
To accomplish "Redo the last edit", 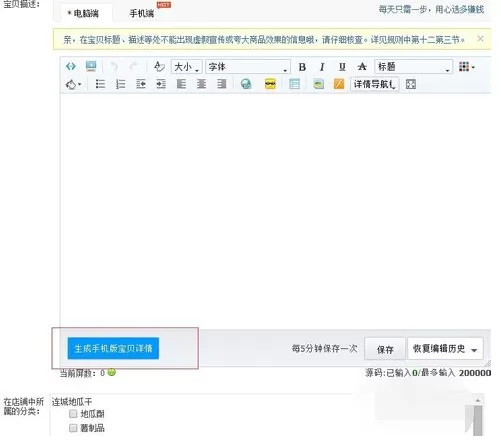I will (x=134, y=67).
